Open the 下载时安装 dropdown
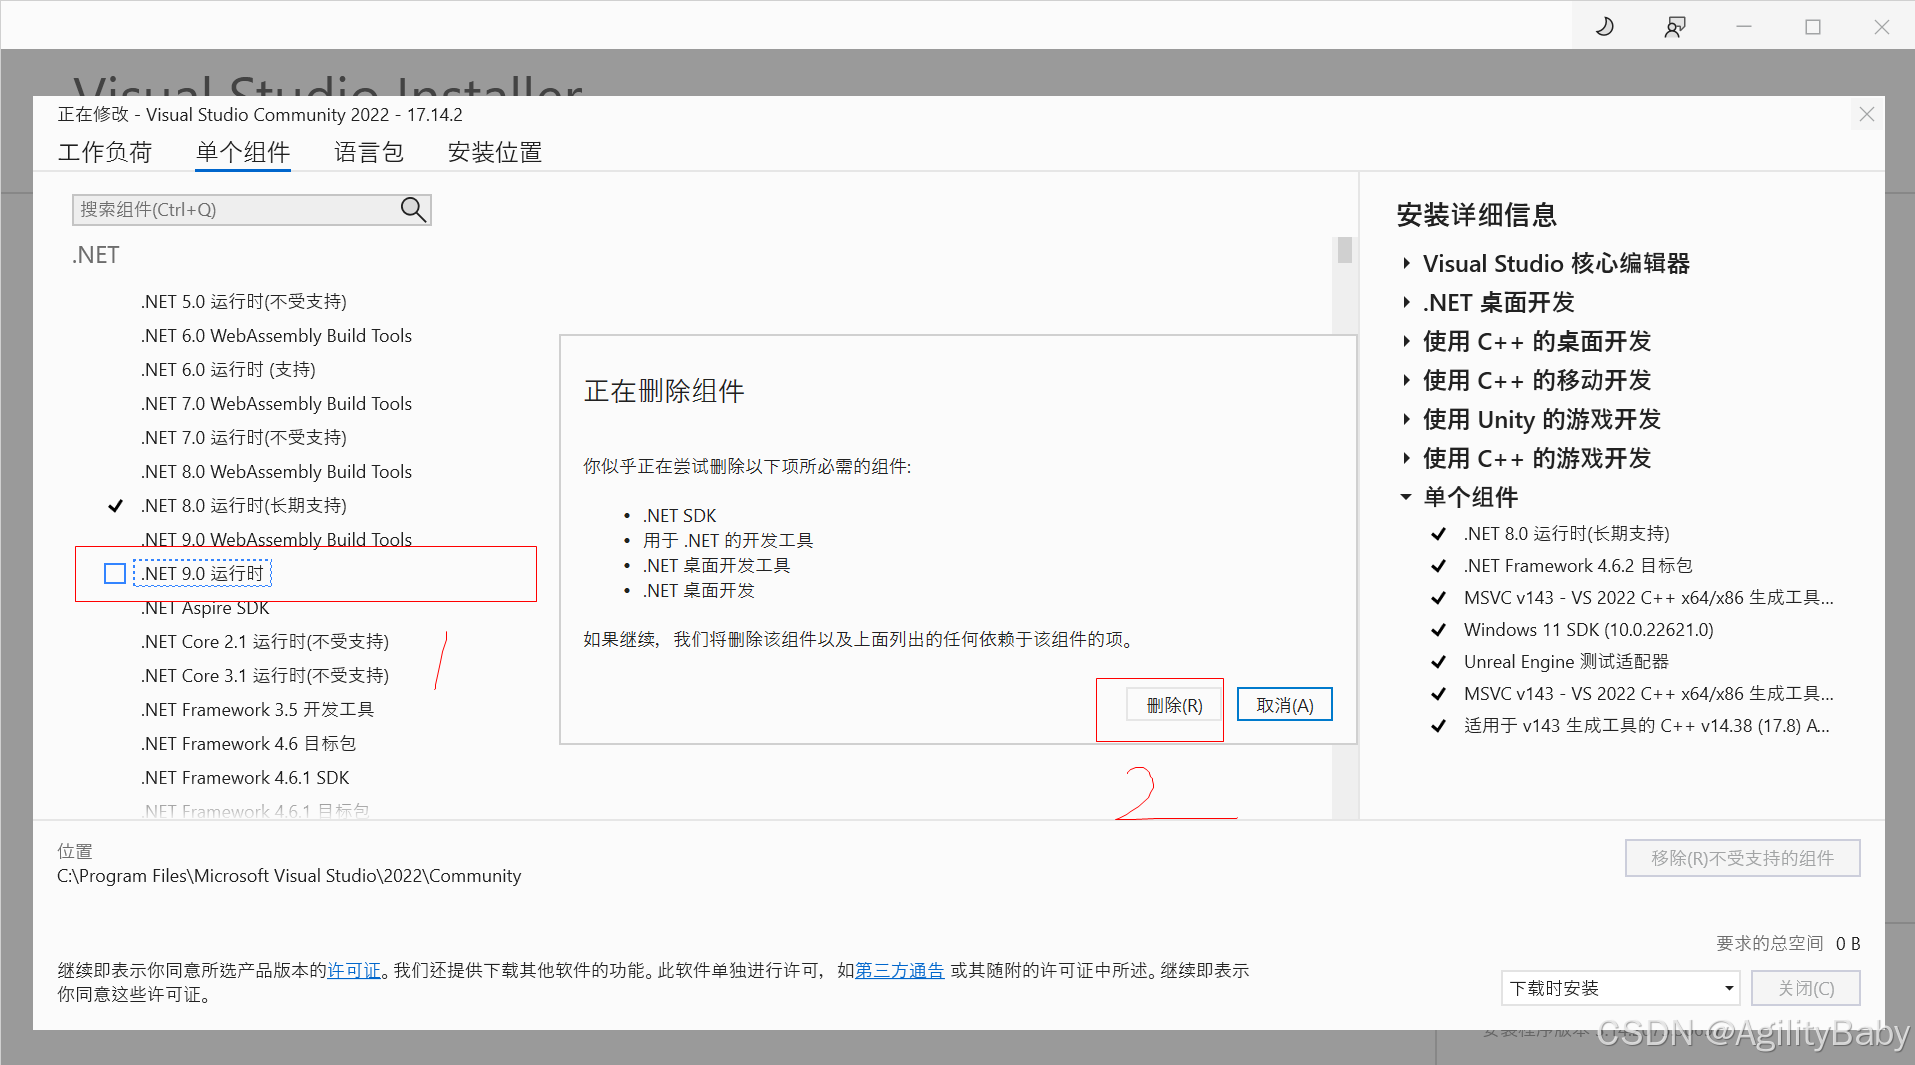Screen dimensions: 1915x1065 (1620, 988)
